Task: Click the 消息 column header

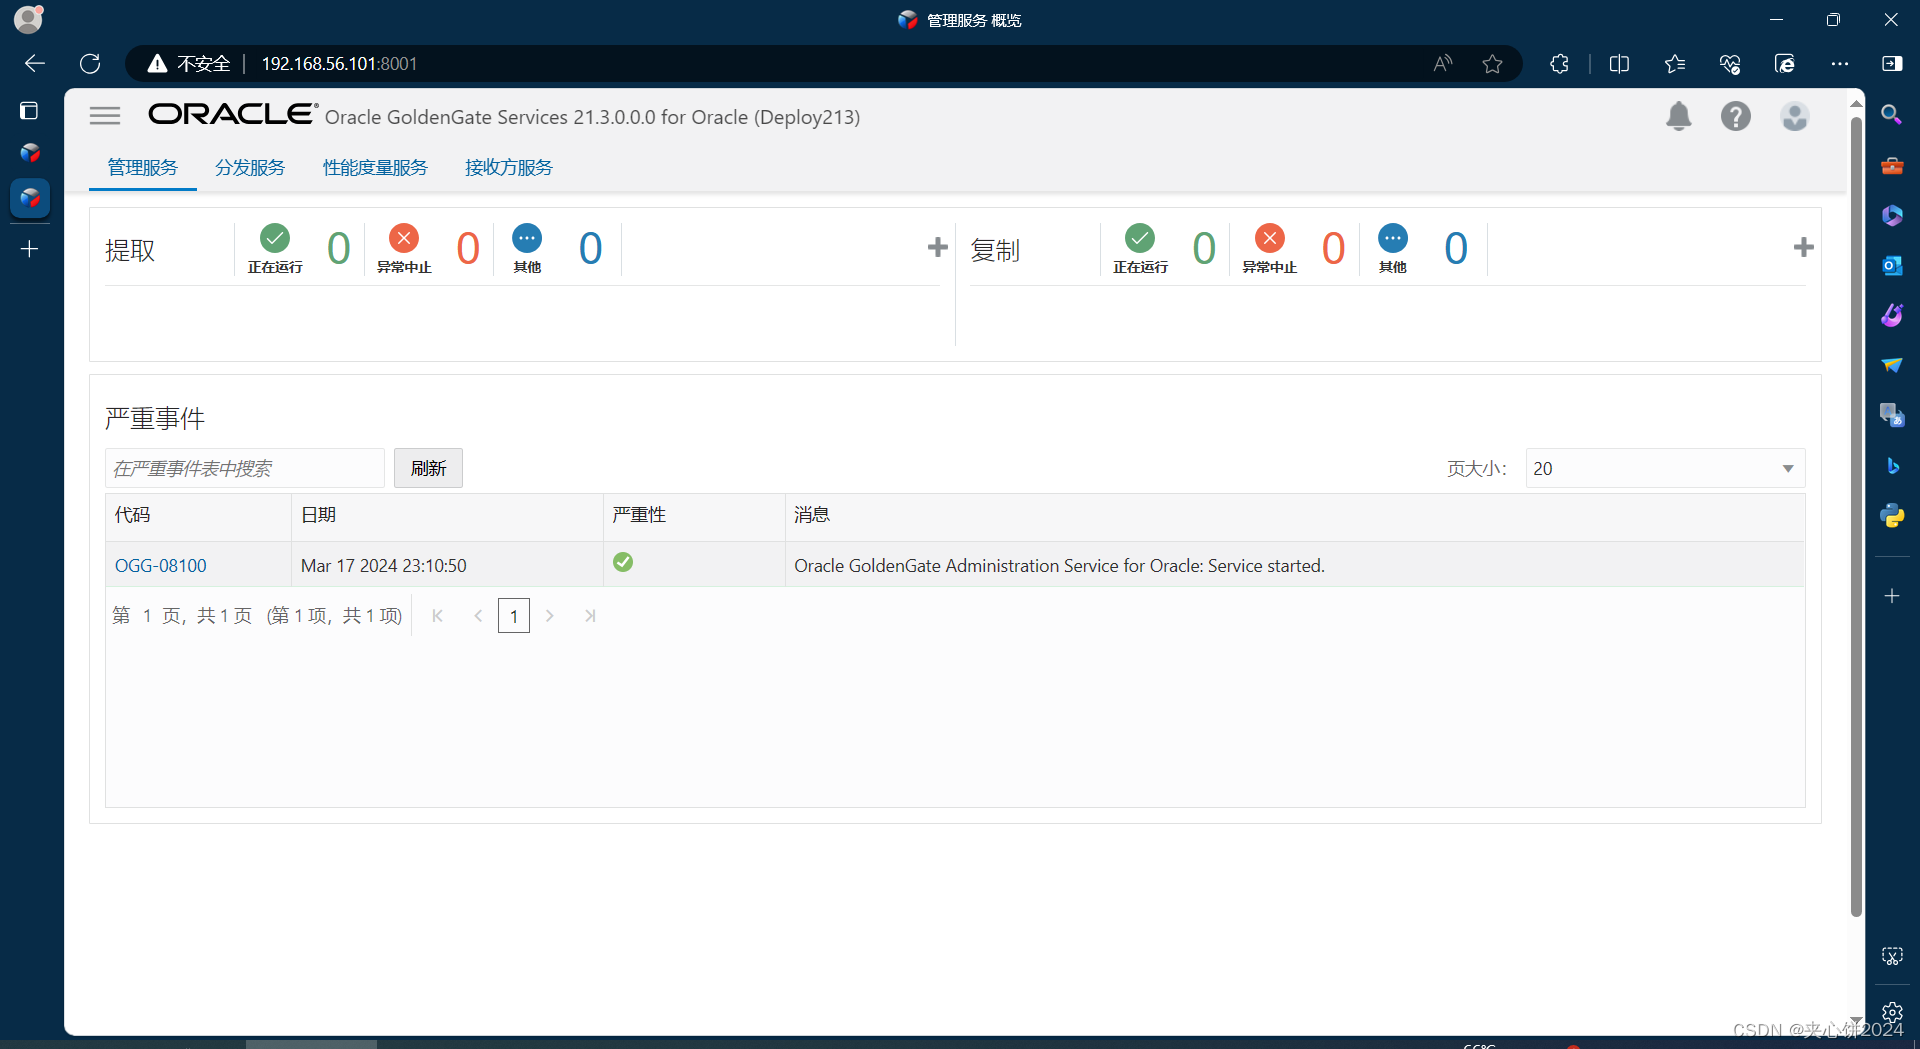Action: click(x=1295, y=516)
